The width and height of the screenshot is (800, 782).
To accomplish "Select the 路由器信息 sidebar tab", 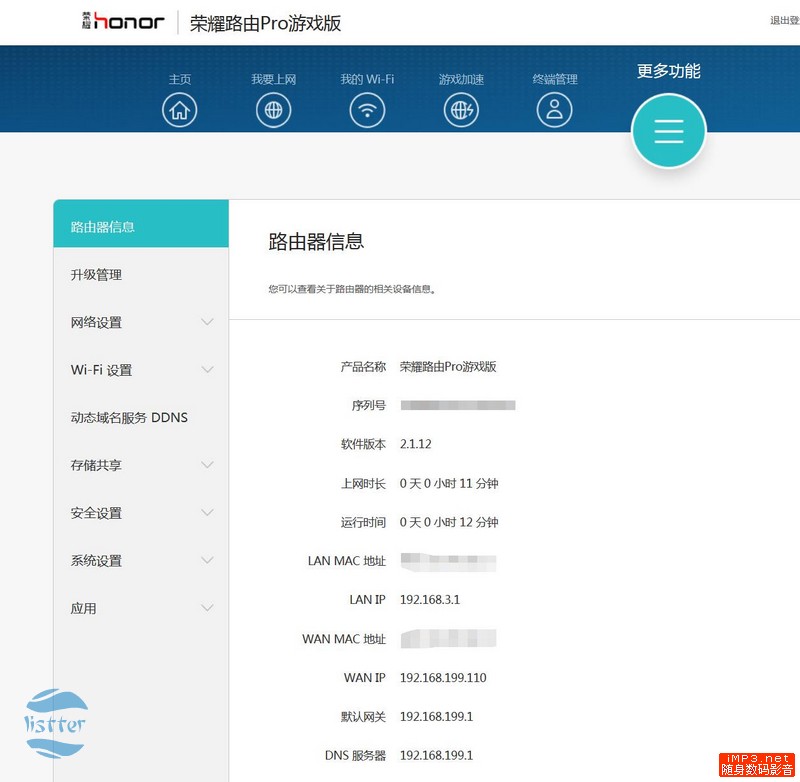I will point(103,226).
